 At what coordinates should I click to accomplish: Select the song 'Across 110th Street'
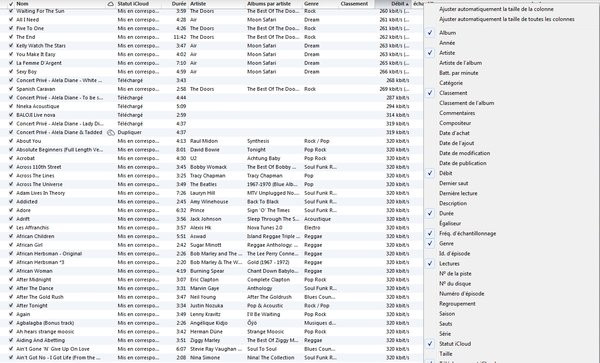point(39,167)
